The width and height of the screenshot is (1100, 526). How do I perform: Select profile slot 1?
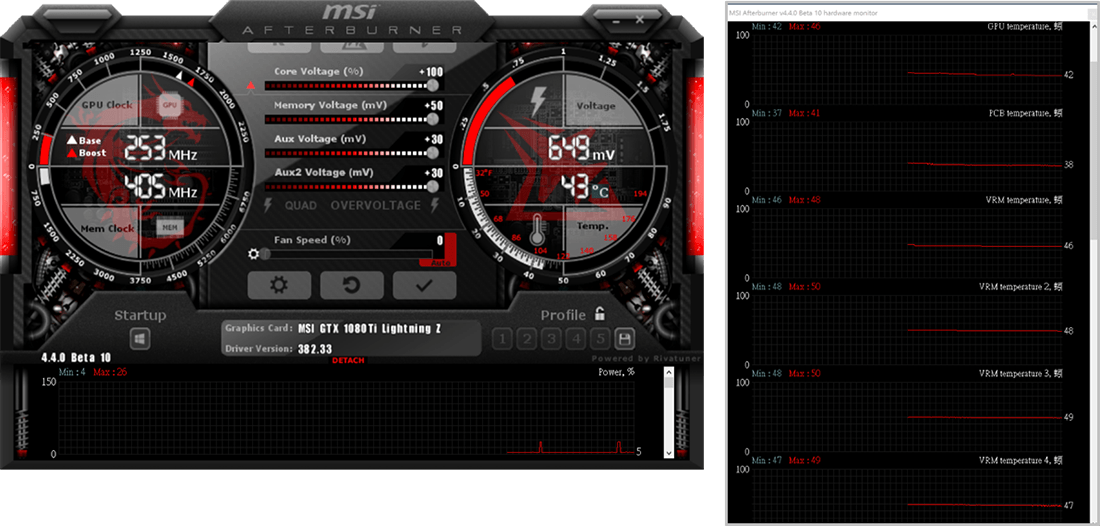pos(502,339)
